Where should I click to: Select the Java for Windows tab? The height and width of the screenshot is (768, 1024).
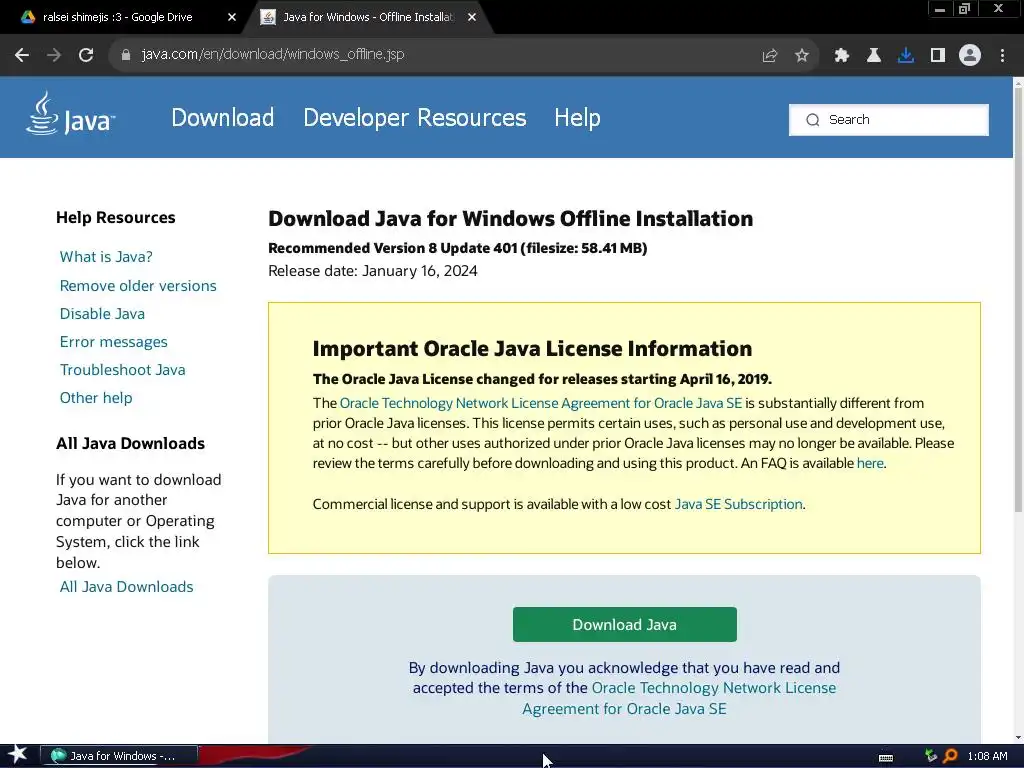(x=368, y=18)
